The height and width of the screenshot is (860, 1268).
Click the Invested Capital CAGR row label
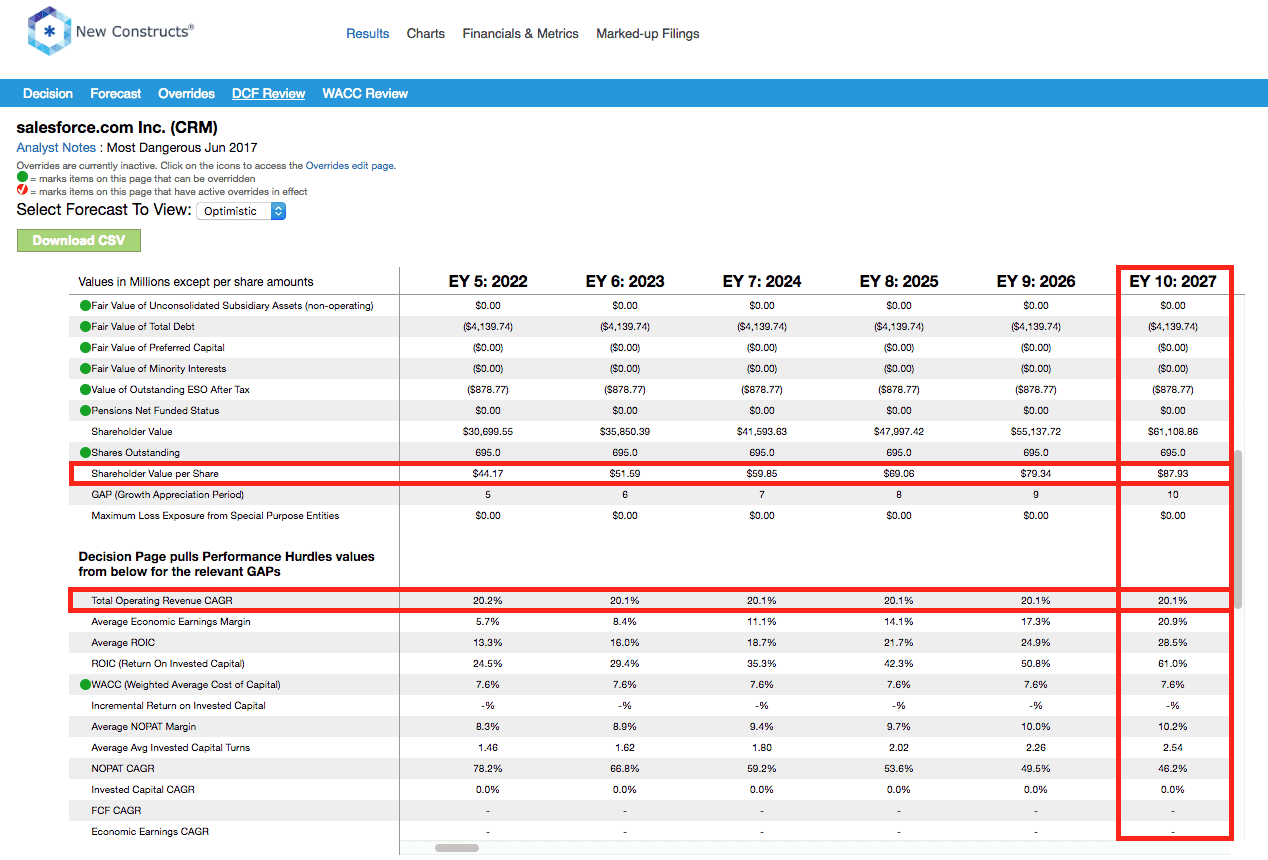[x=143, y=789]
